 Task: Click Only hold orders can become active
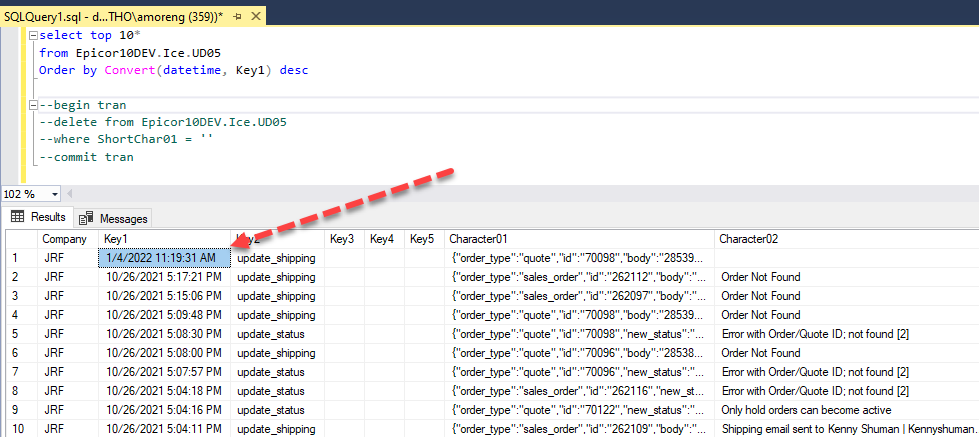tap(846, 410)
